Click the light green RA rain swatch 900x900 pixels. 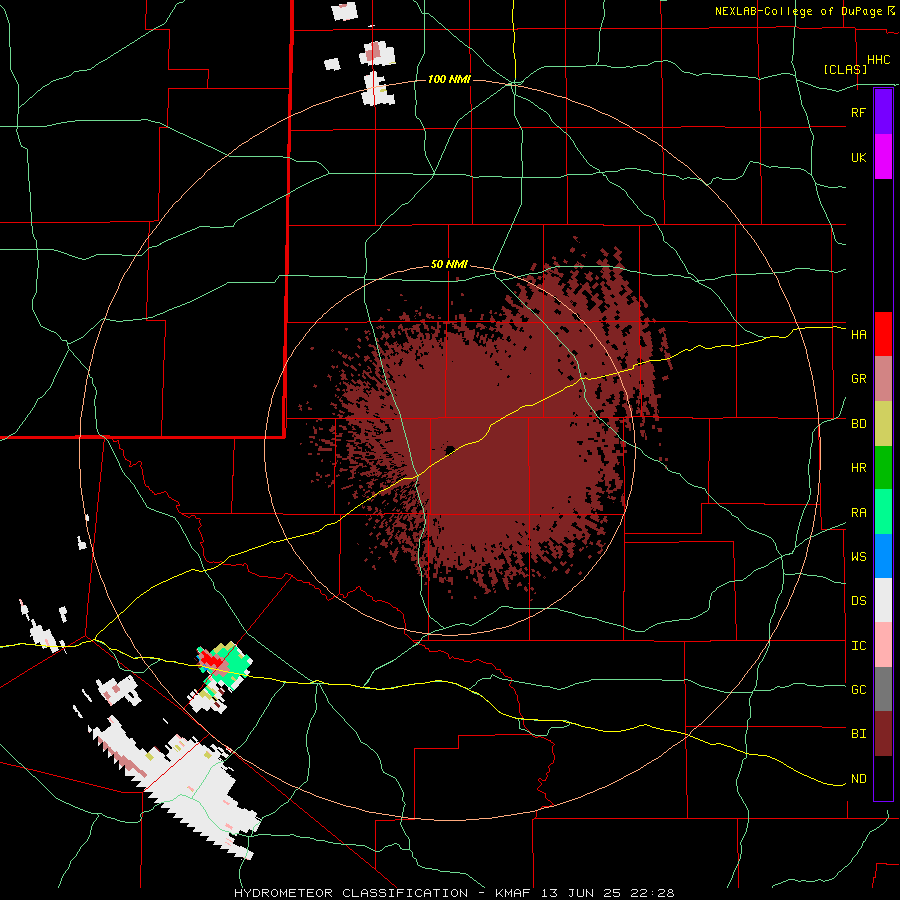click(x=883, y=512)
